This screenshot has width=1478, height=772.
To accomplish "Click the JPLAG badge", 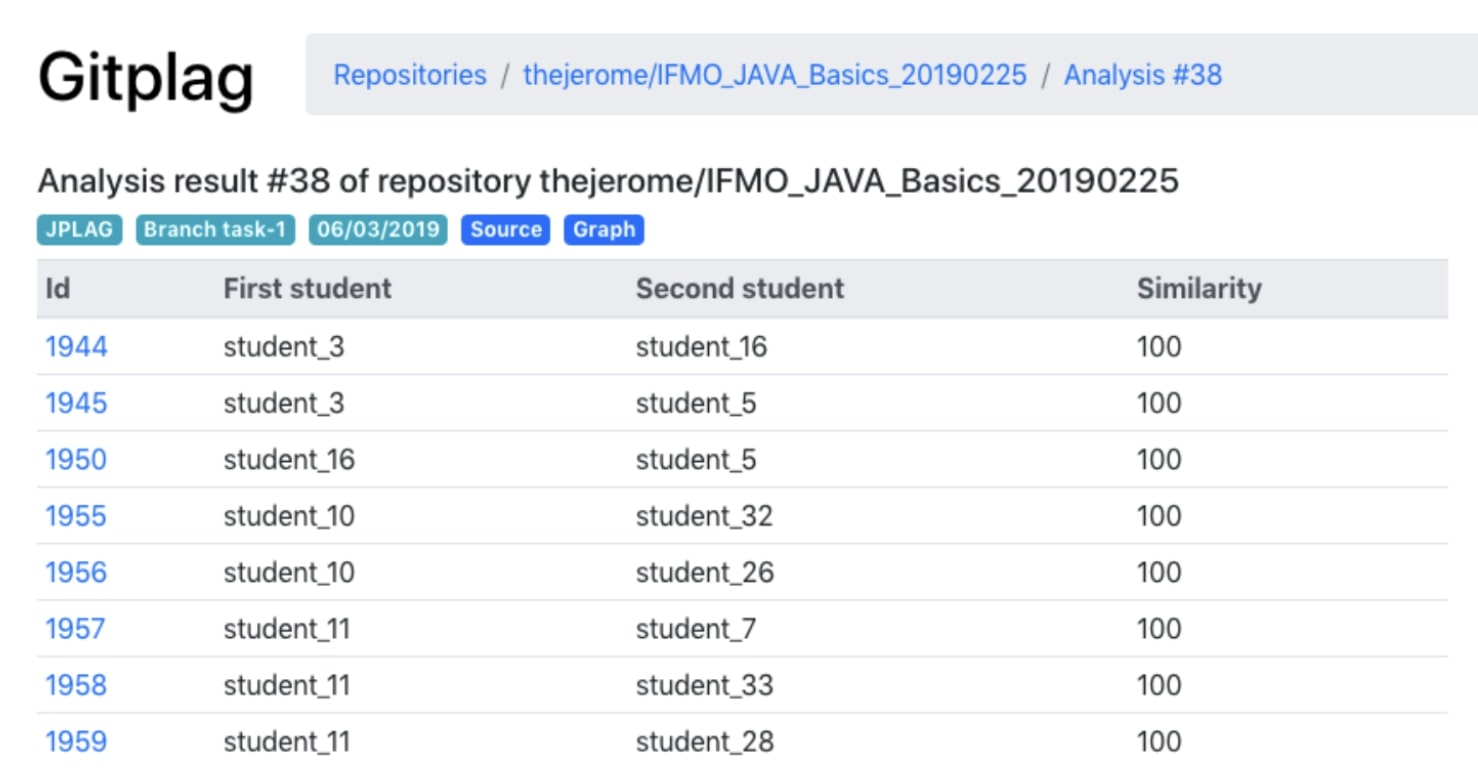I will [80, 229].
